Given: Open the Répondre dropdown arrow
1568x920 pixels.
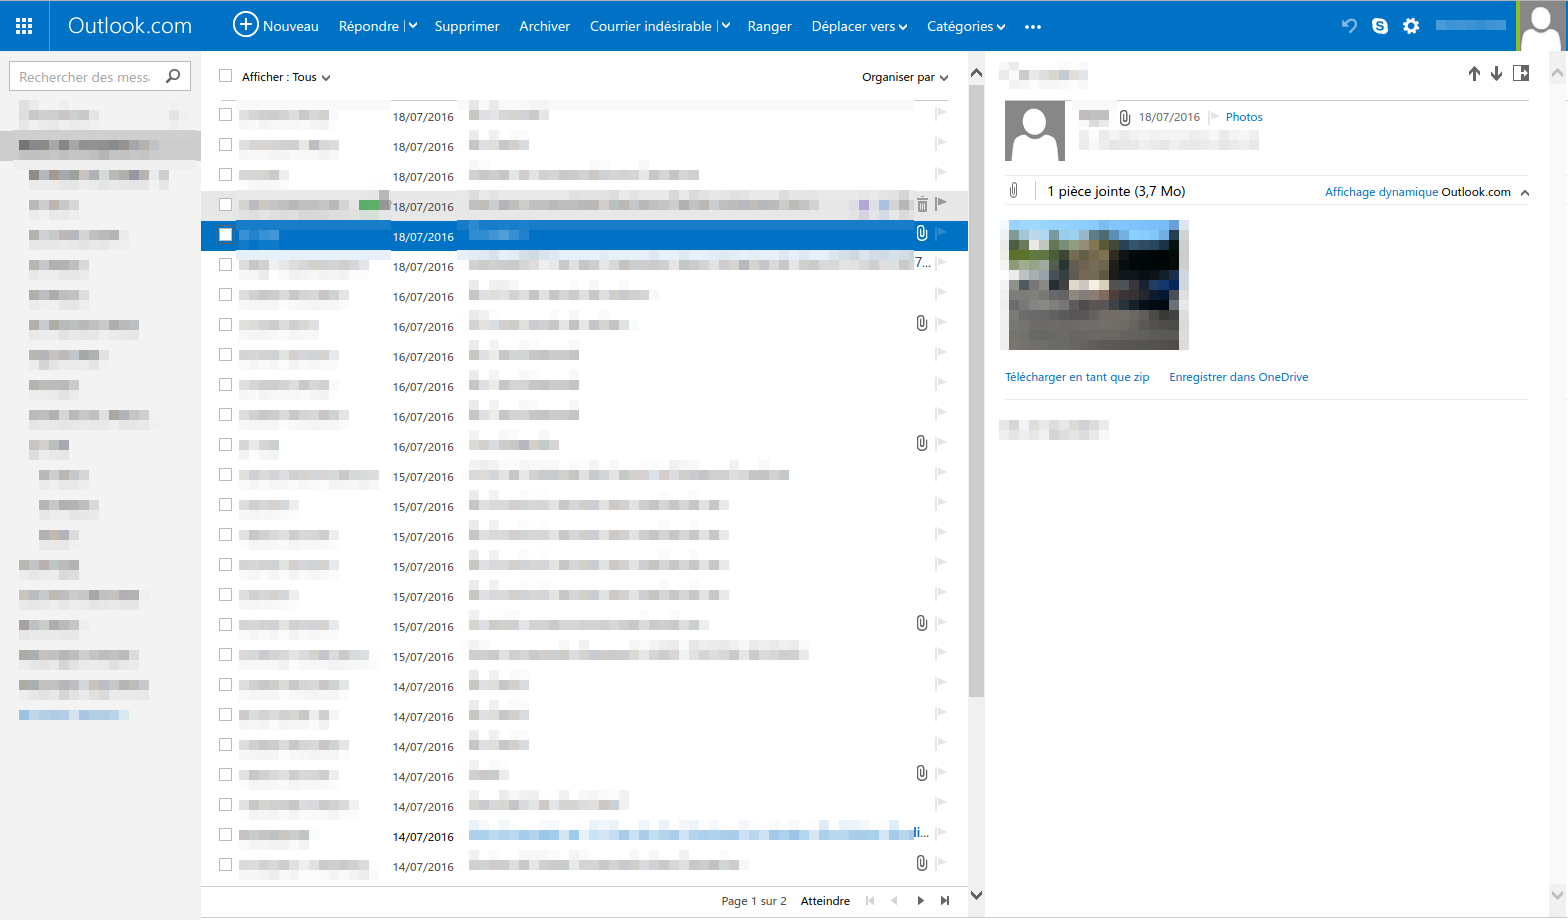Looking at the screenshot, I should (412, 26).
